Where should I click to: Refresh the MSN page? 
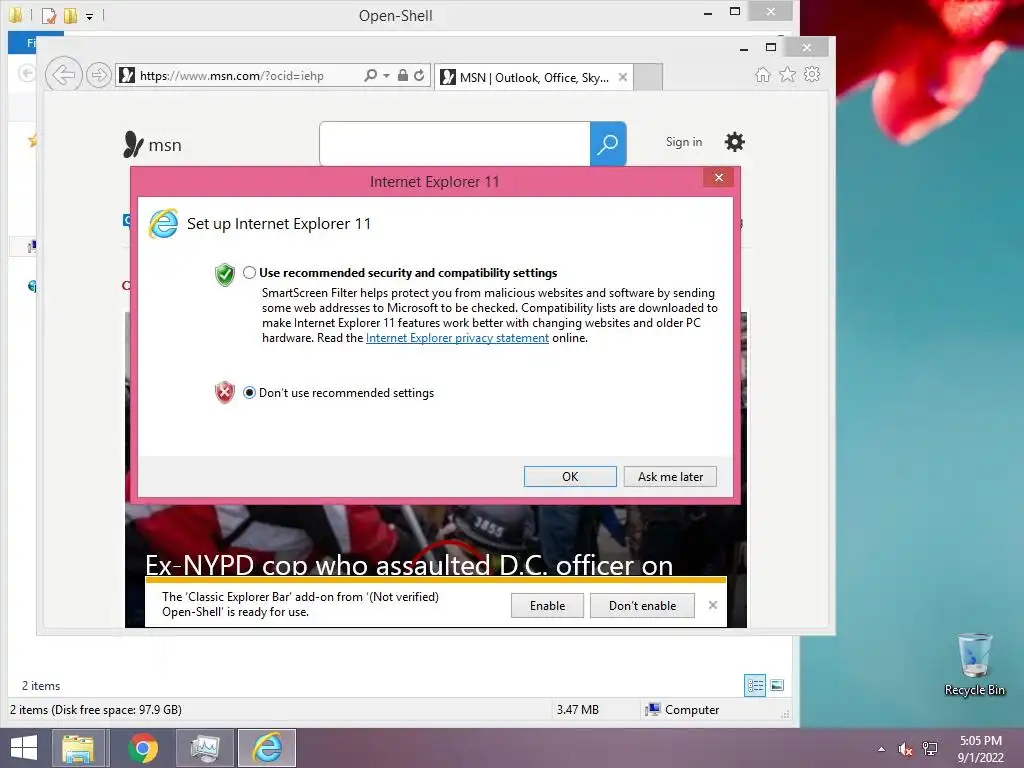coord(419,76)
